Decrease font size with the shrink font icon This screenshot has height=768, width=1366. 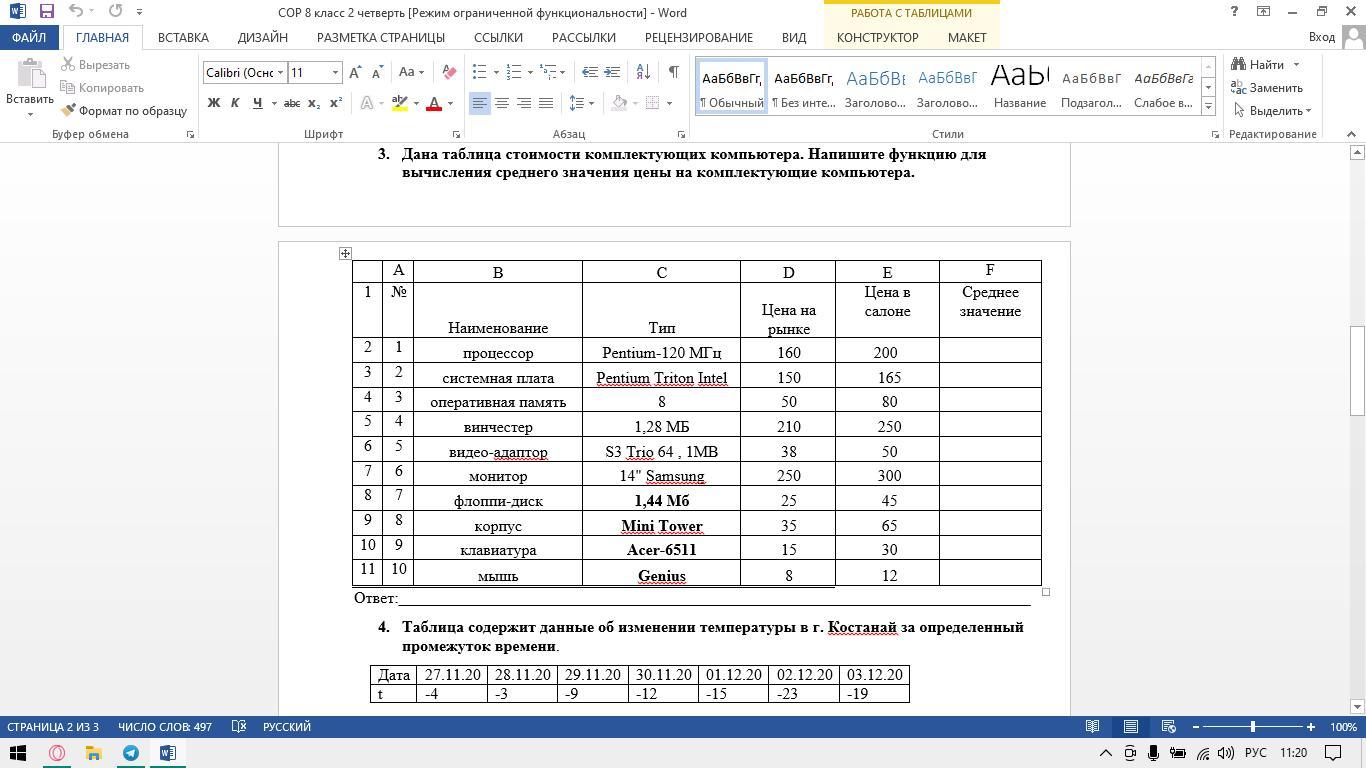[x=377, y=72]
